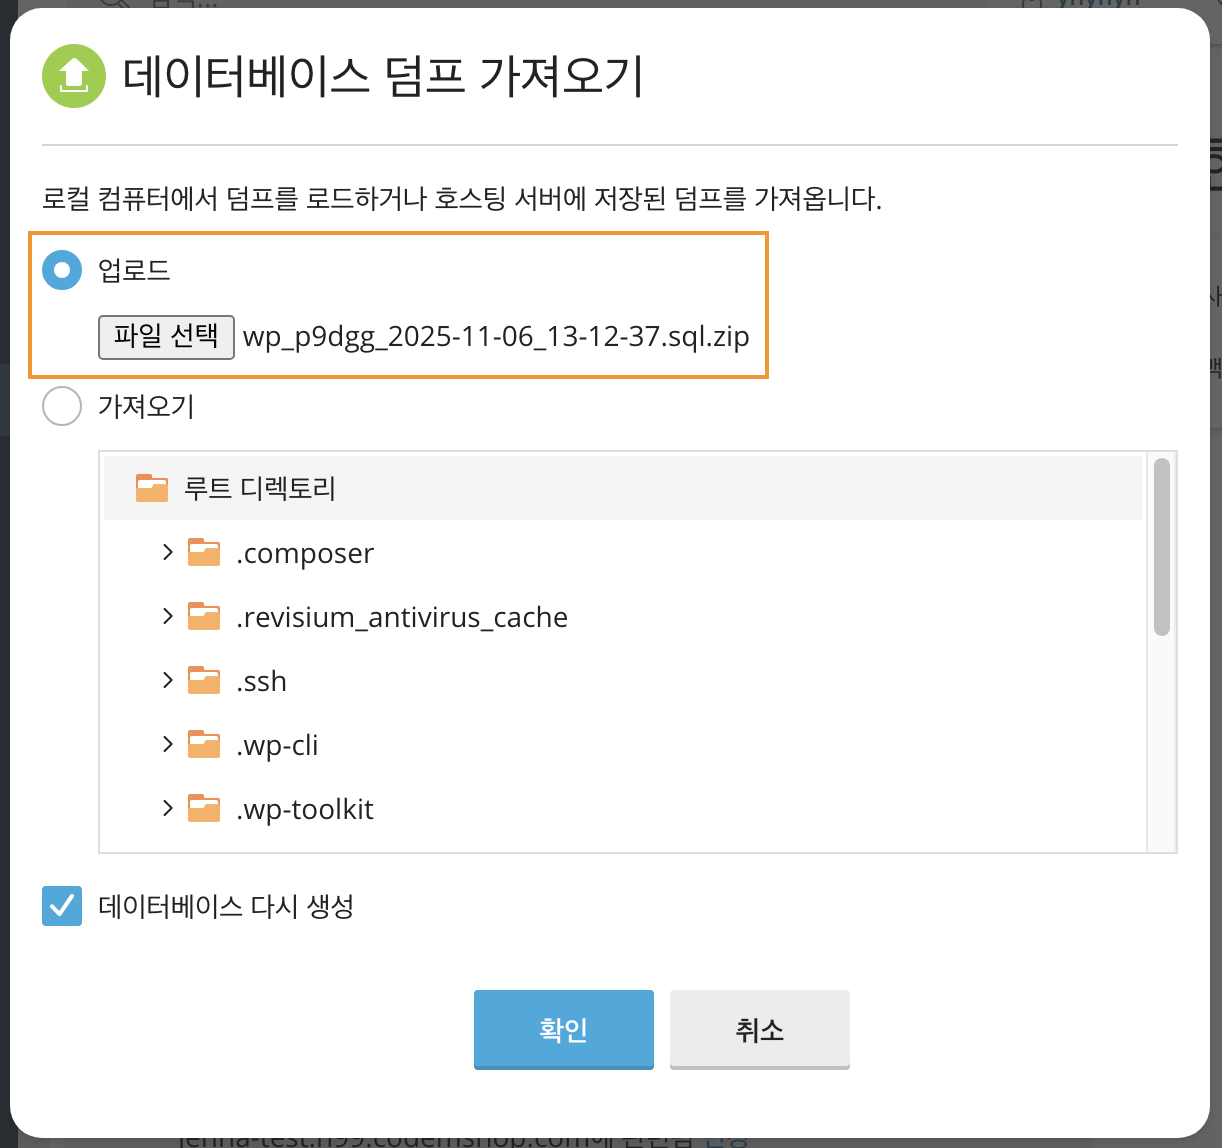Expand the .revisium_antivirus_cache chevron
The width and height of the screenshot is (1222, 1148).
[x=168, y=616]
